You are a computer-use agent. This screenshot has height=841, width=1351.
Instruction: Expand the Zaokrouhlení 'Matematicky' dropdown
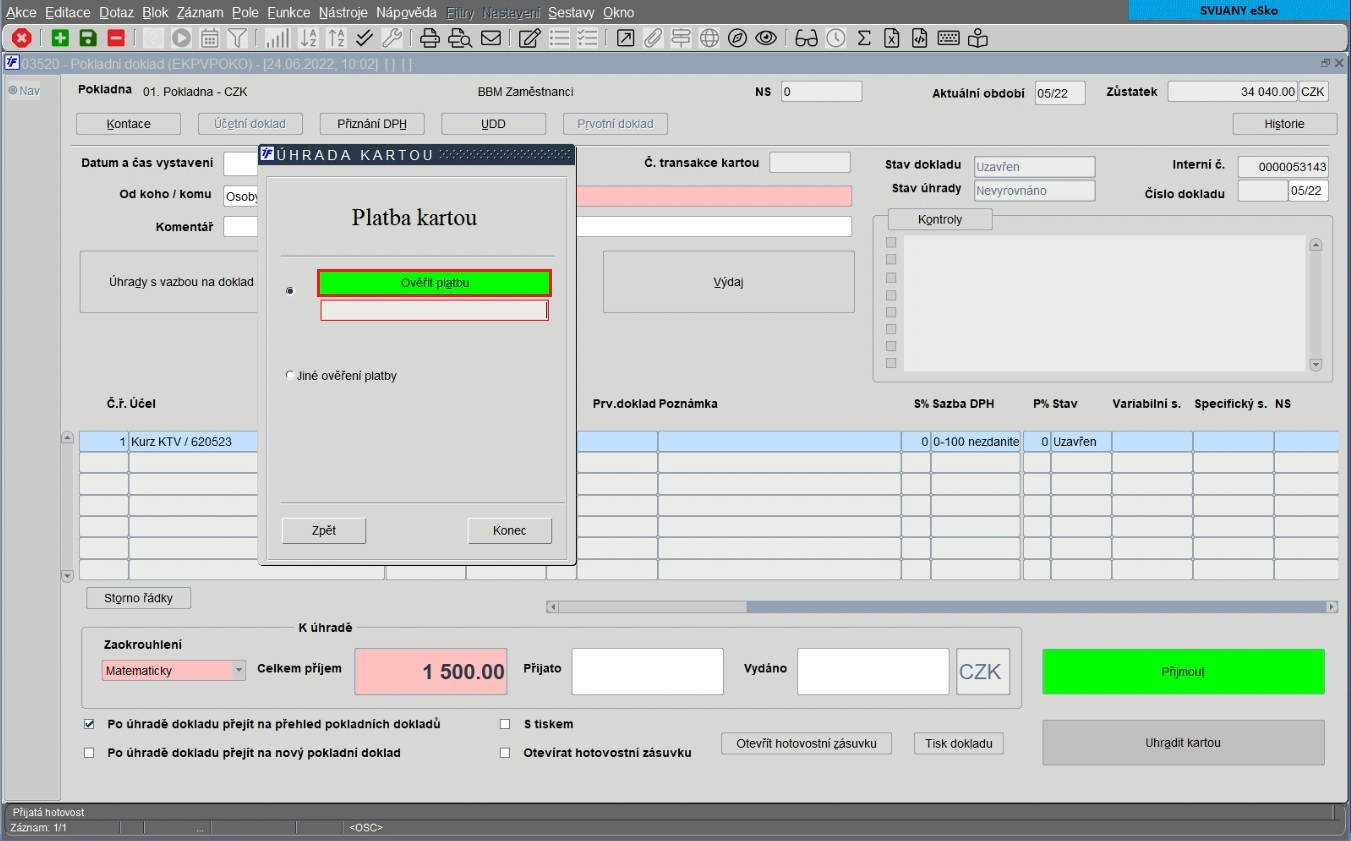[238, 671]
